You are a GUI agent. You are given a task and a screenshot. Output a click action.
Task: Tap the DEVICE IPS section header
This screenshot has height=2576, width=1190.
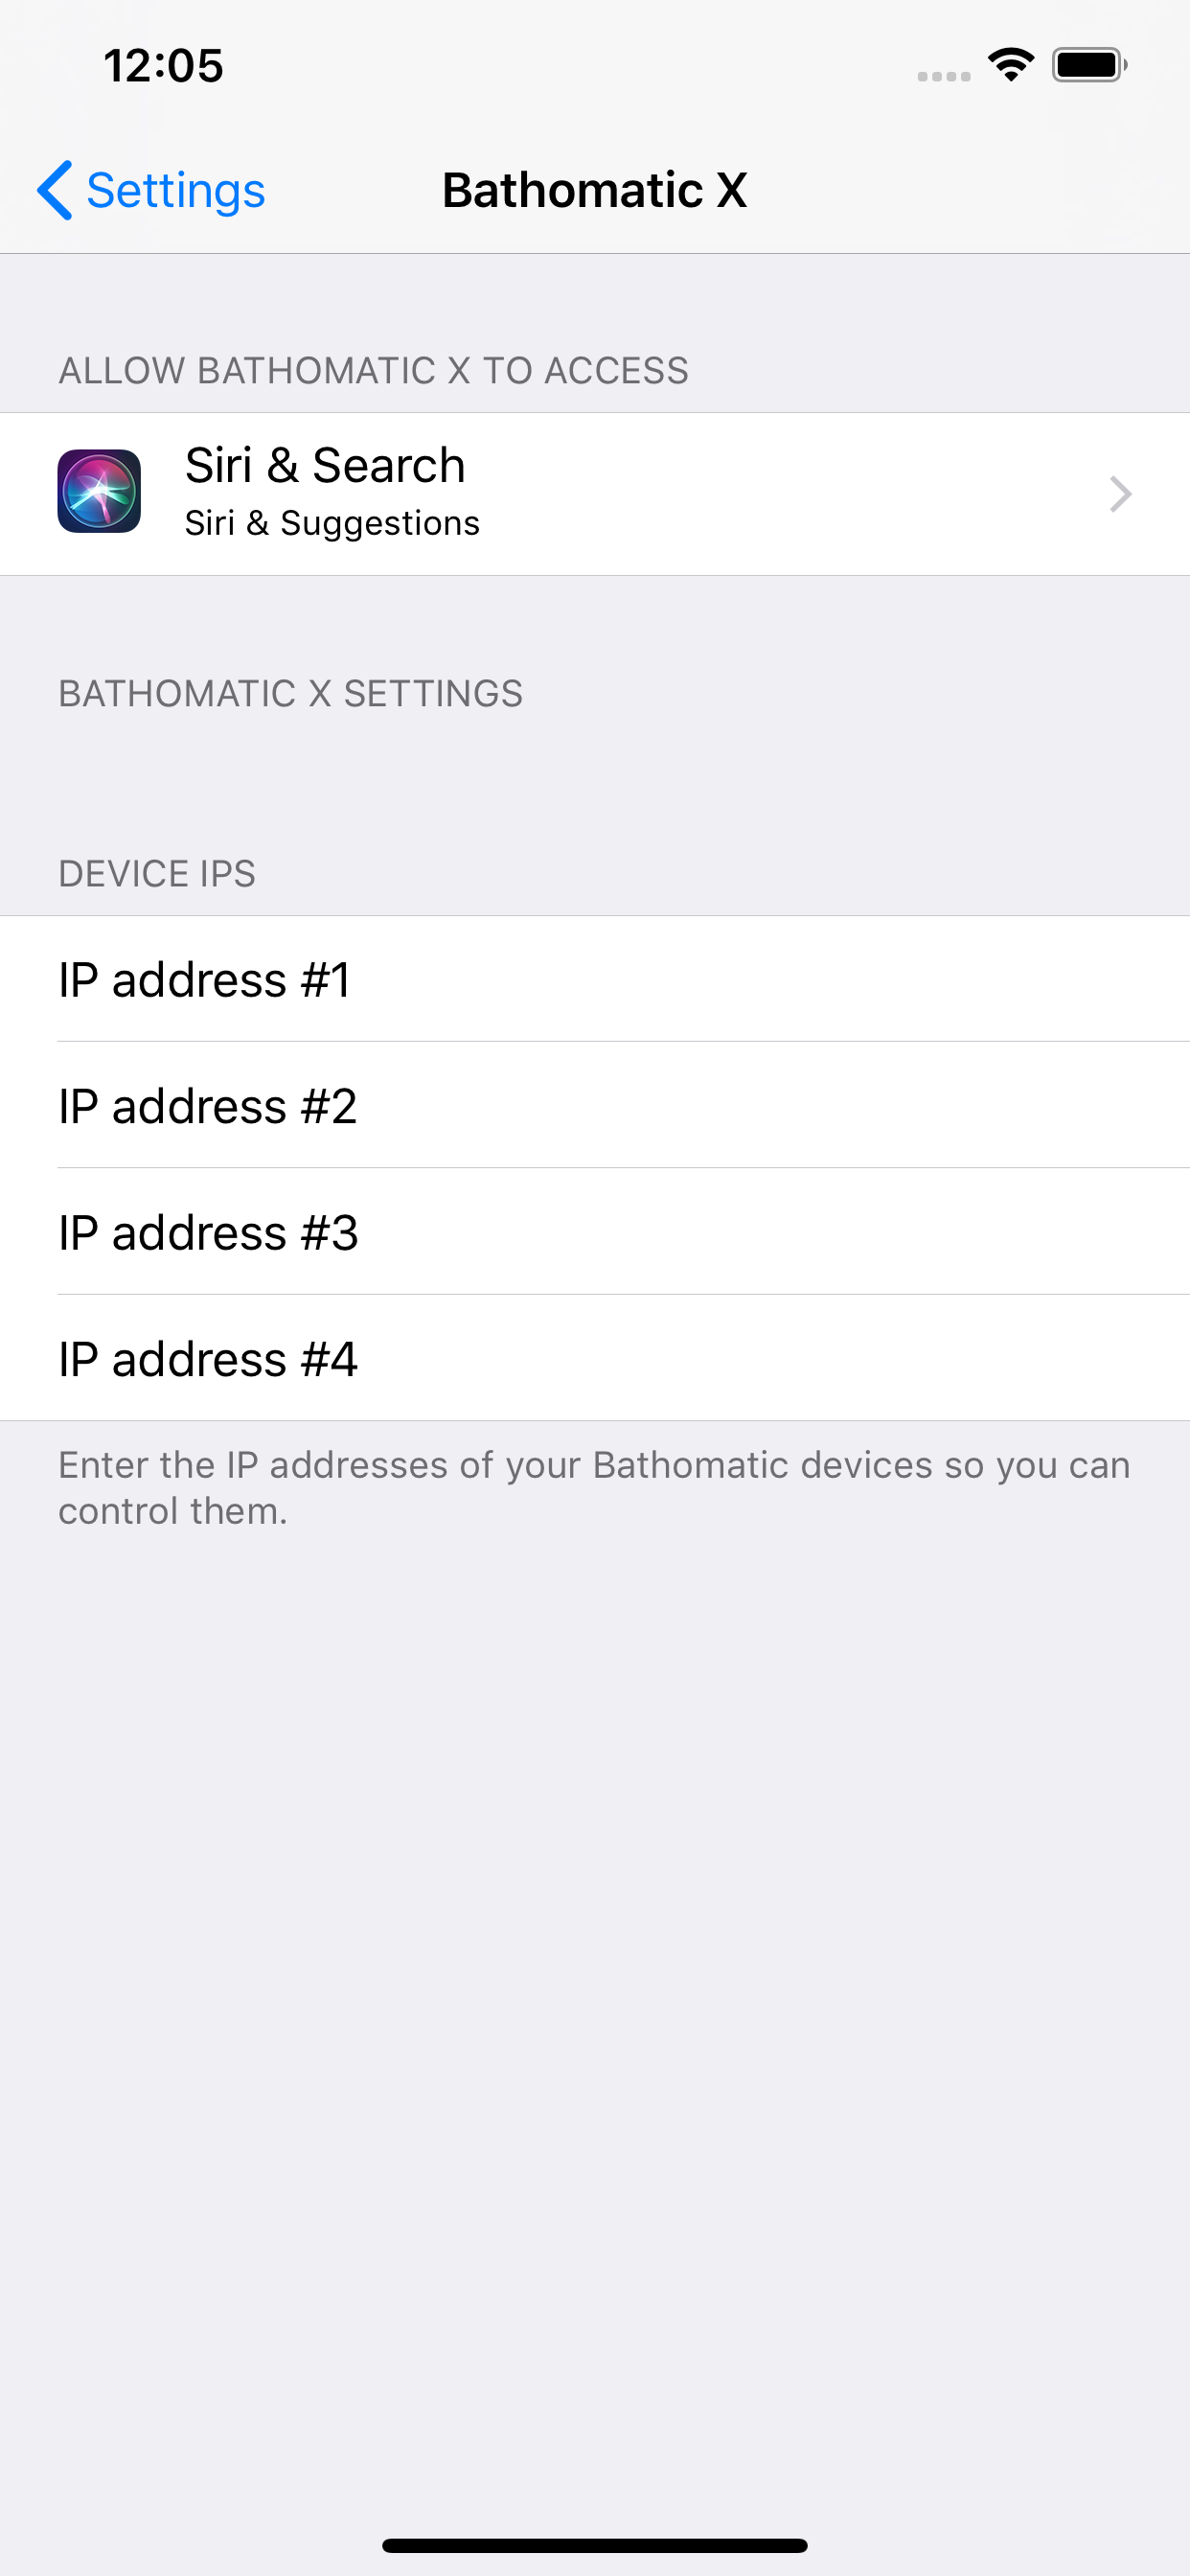point(157,874)
